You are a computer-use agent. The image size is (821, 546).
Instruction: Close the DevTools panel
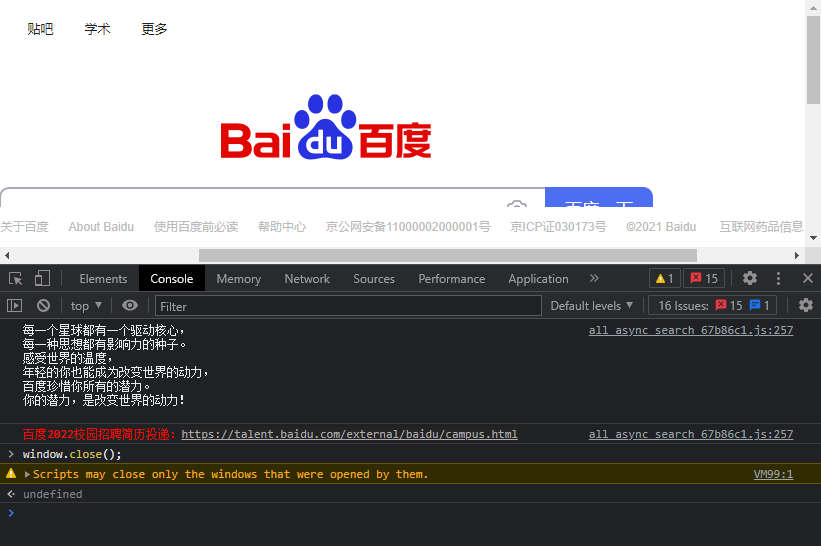(808, 278)
